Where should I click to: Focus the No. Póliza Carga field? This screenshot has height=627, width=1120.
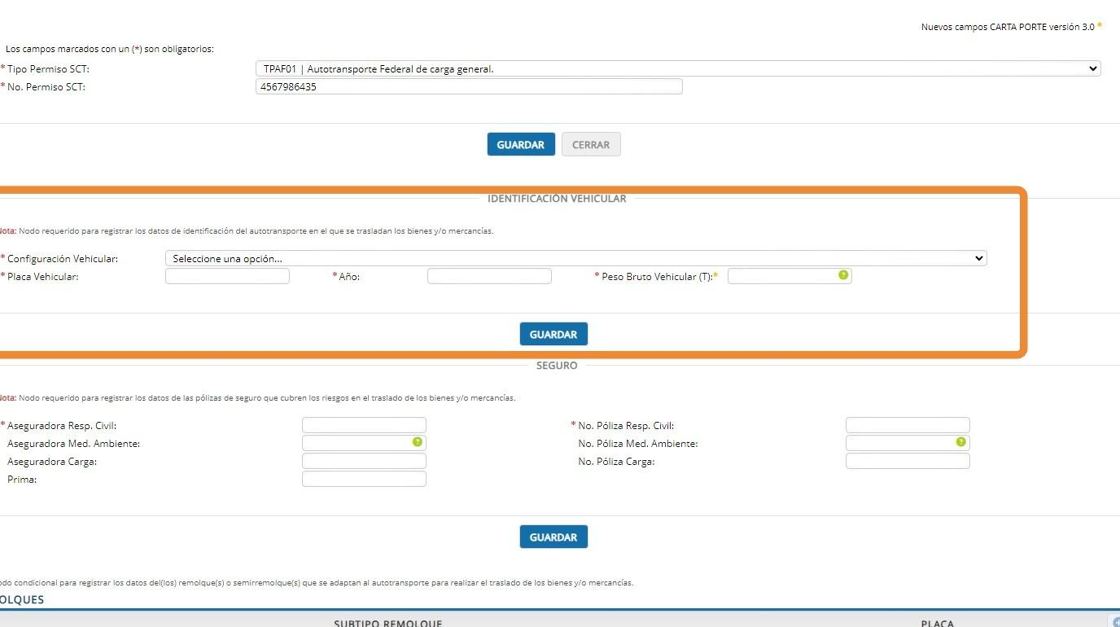[x=908, y=461]
